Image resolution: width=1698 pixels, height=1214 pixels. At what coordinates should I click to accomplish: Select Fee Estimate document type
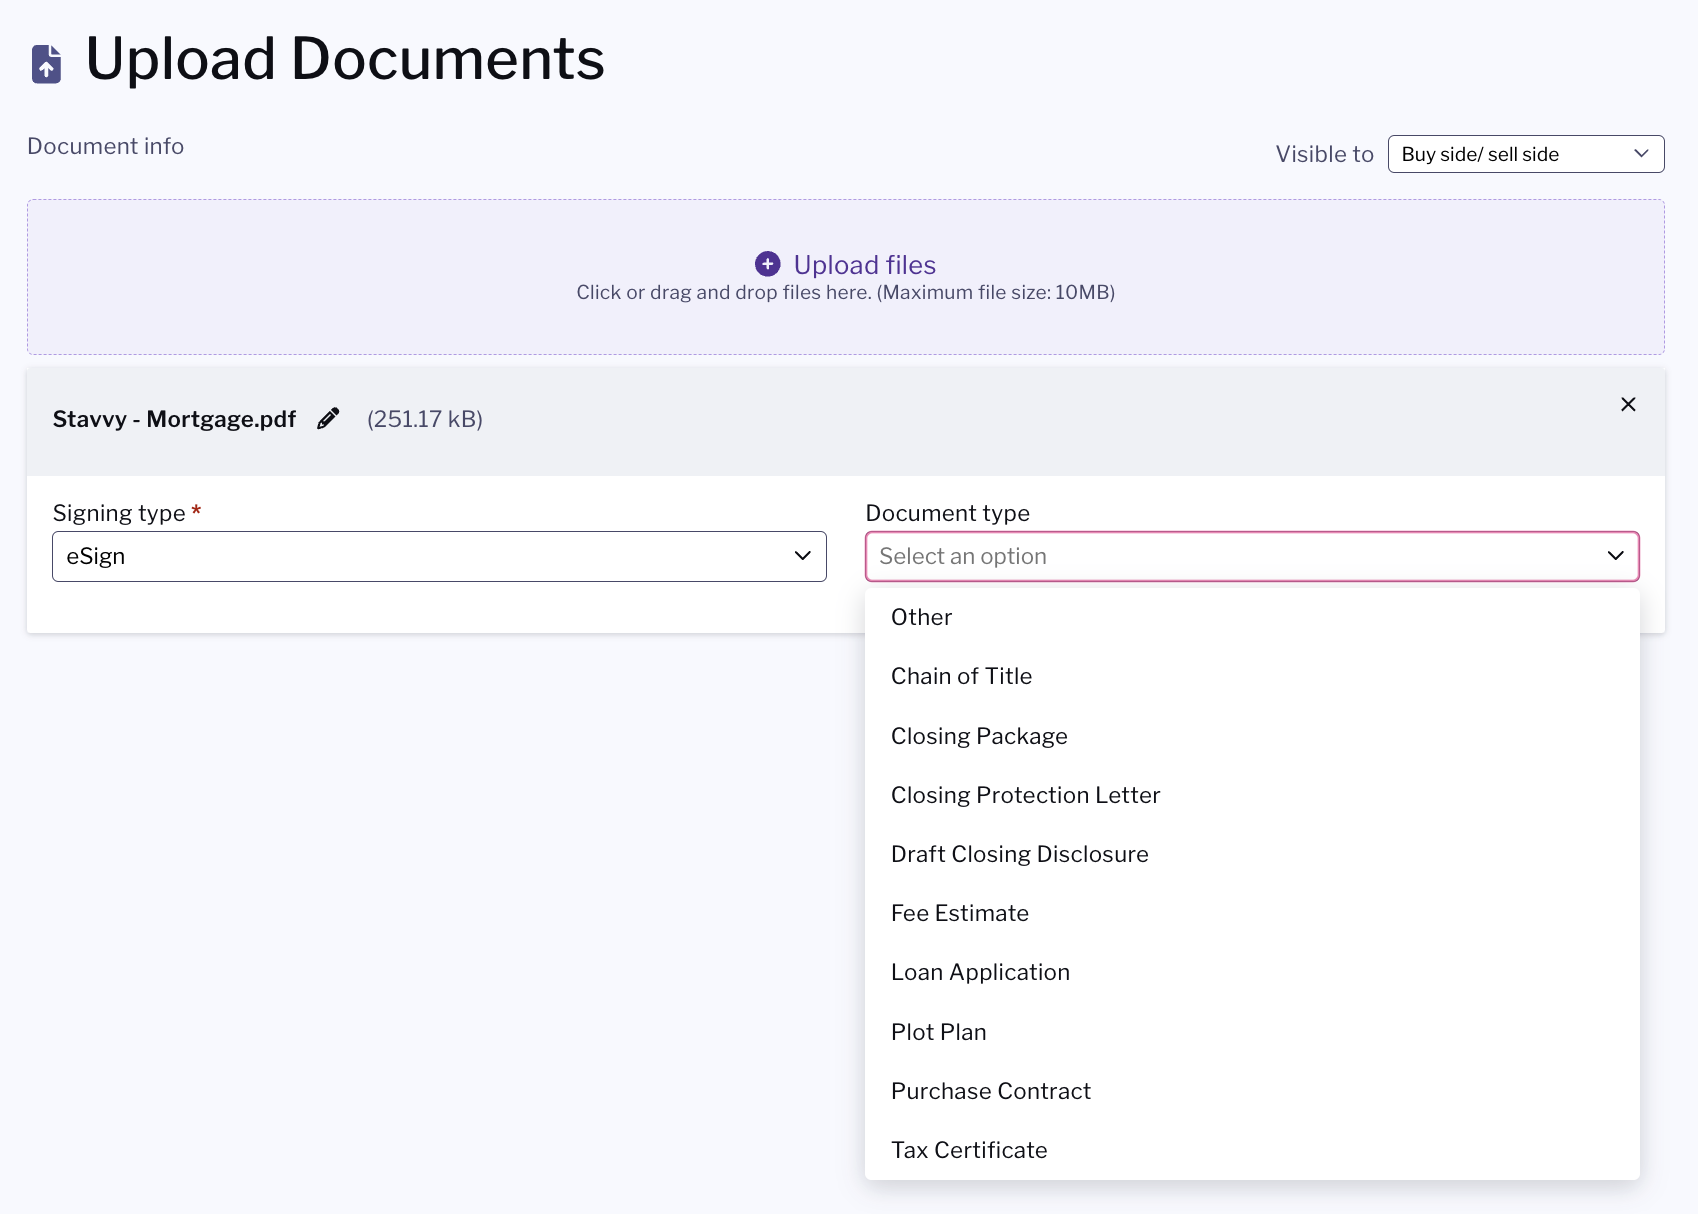point(1252,913)
